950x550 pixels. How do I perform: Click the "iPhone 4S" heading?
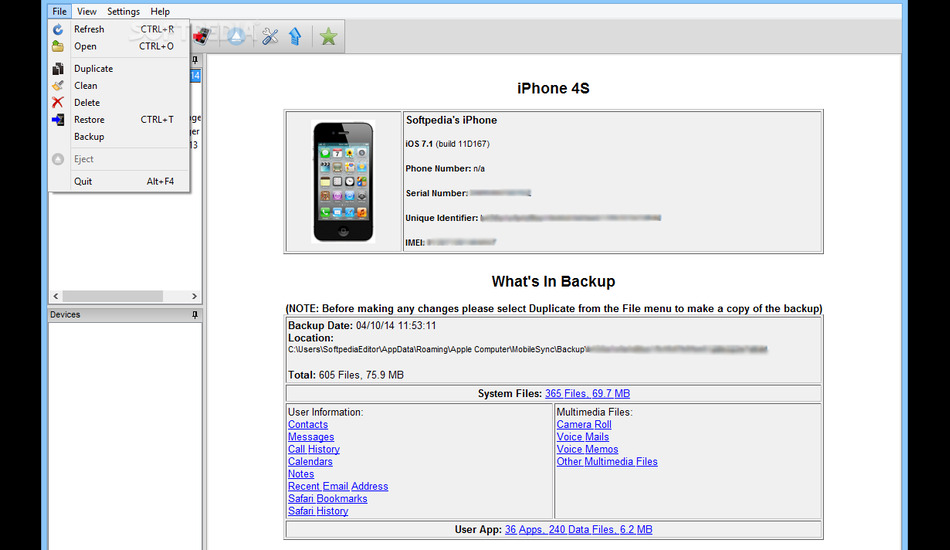coord(553,88)
